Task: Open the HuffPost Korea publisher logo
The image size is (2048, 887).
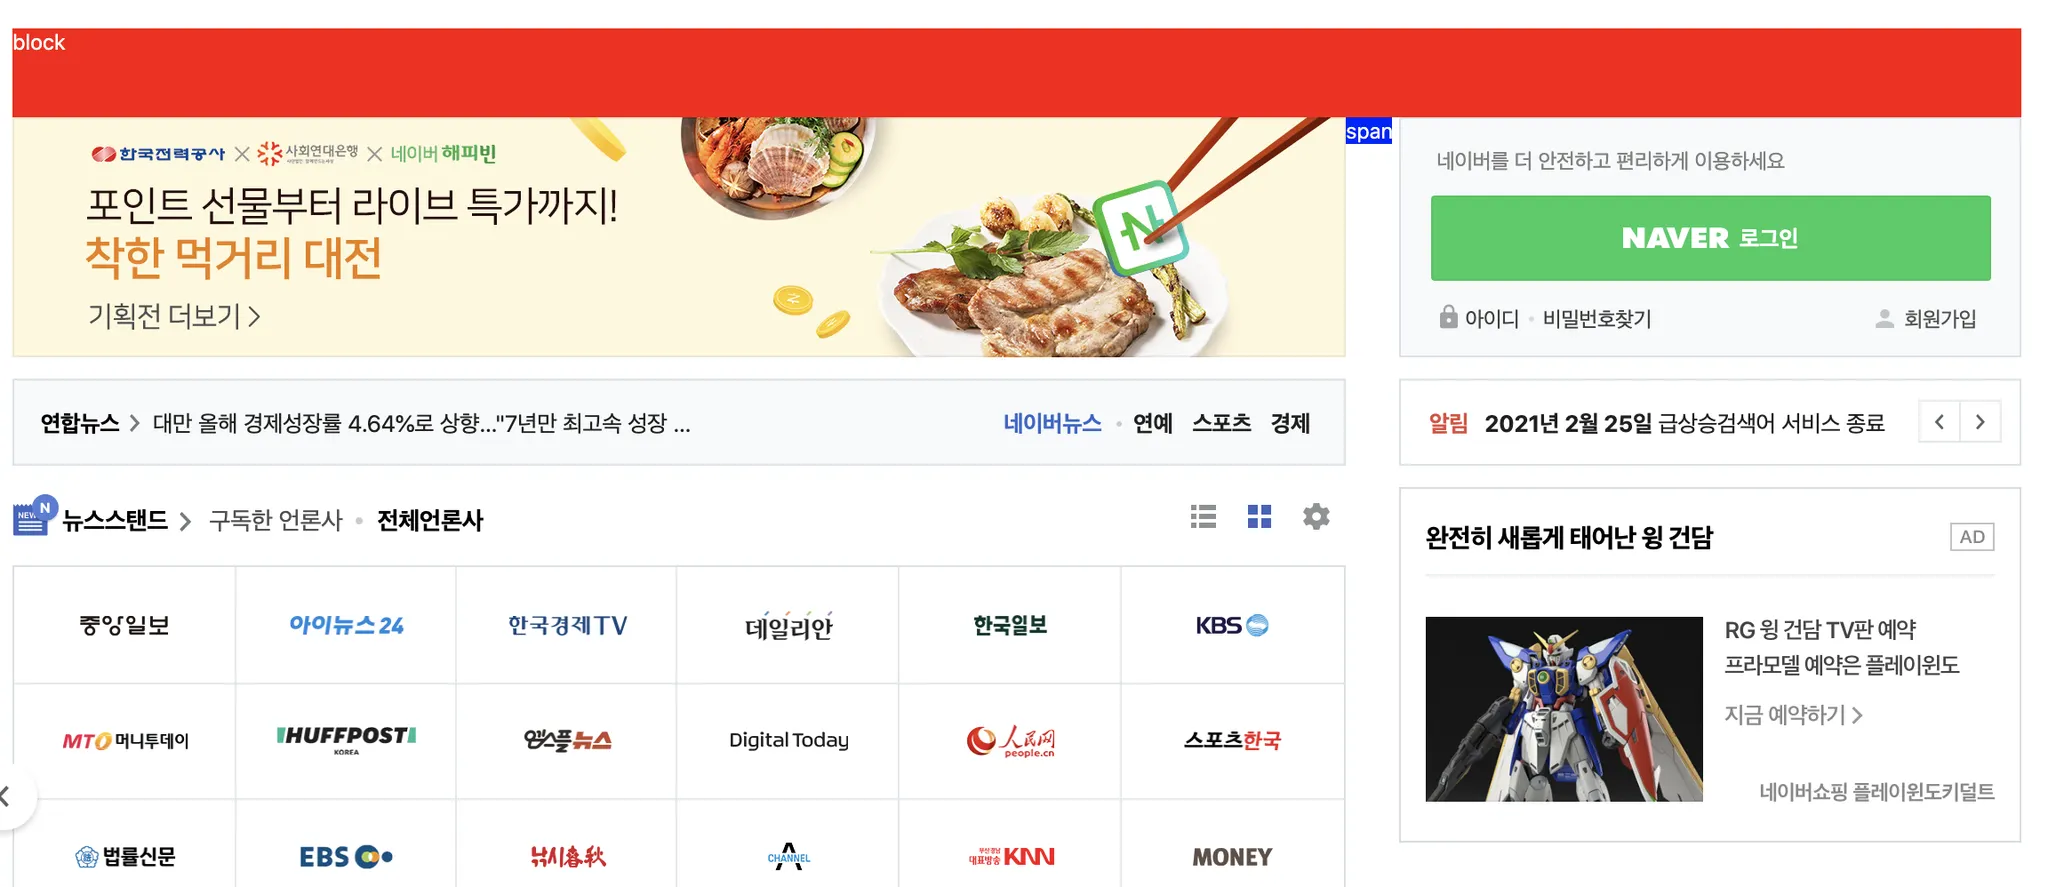Action: (346, 740)
